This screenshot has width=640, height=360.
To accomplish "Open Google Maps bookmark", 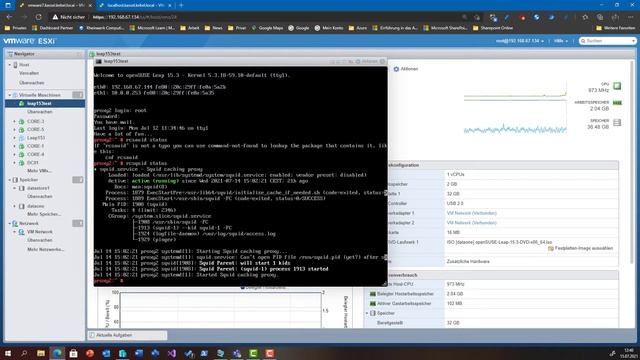I will click(x=267, y=28).
